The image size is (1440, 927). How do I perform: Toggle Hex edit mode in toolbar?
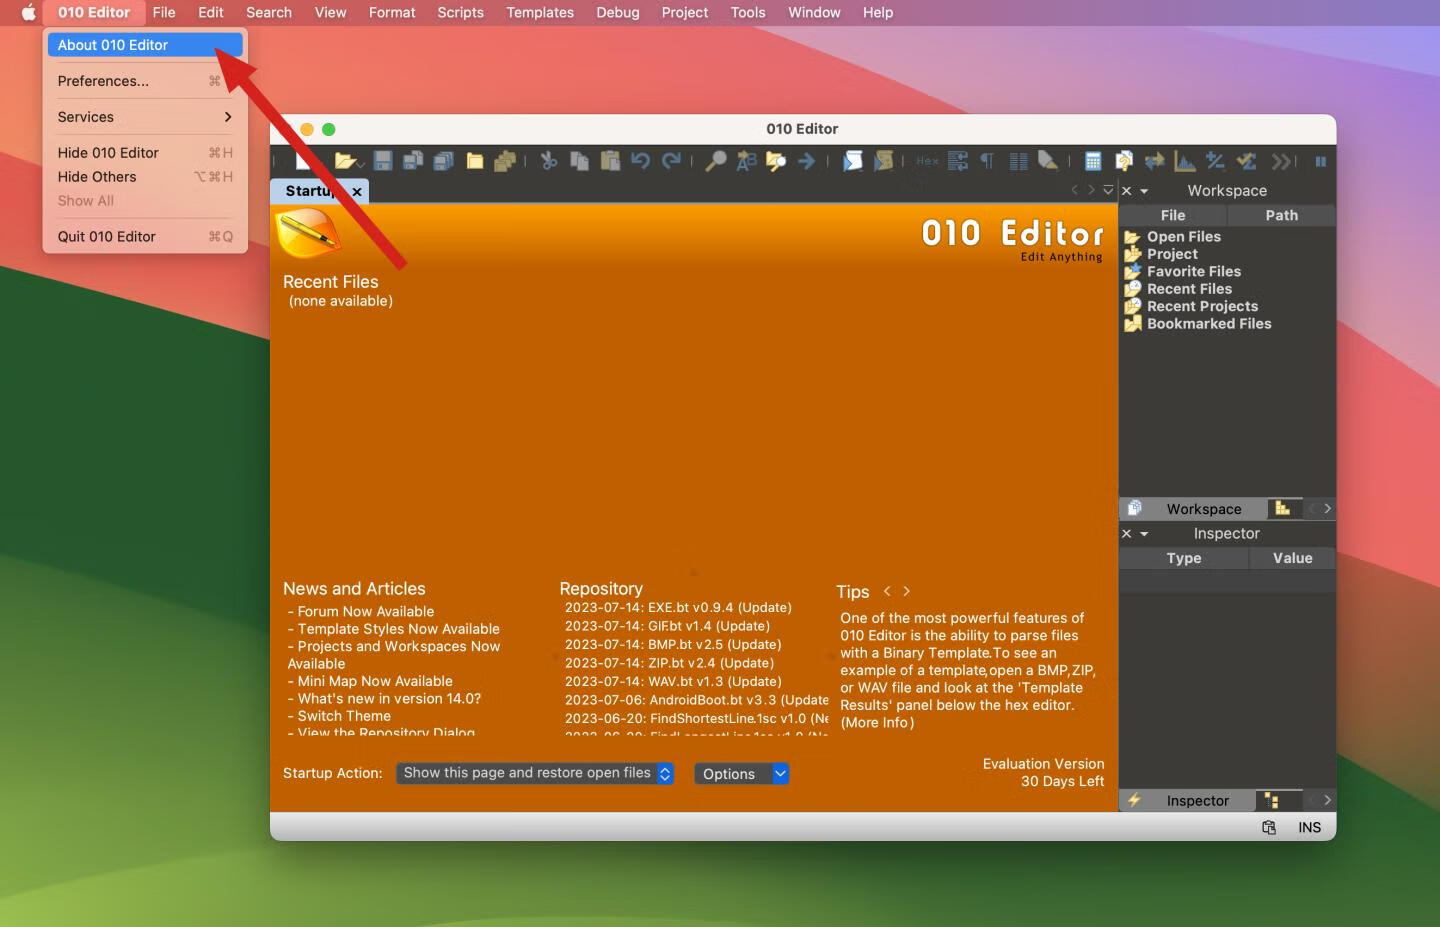927,161
